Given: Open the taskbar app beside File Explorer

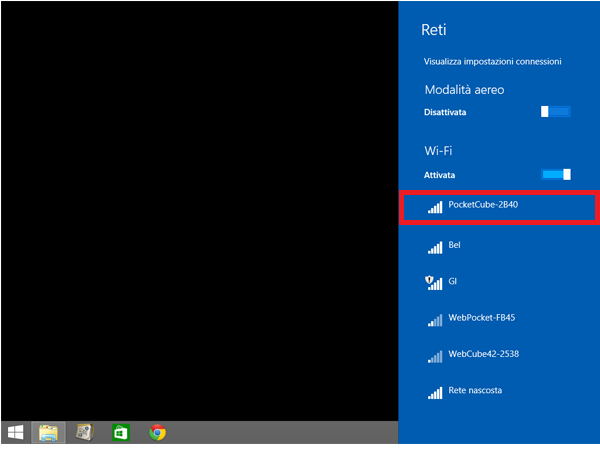Looking at the screenshot, I should [x=85, y=432].
